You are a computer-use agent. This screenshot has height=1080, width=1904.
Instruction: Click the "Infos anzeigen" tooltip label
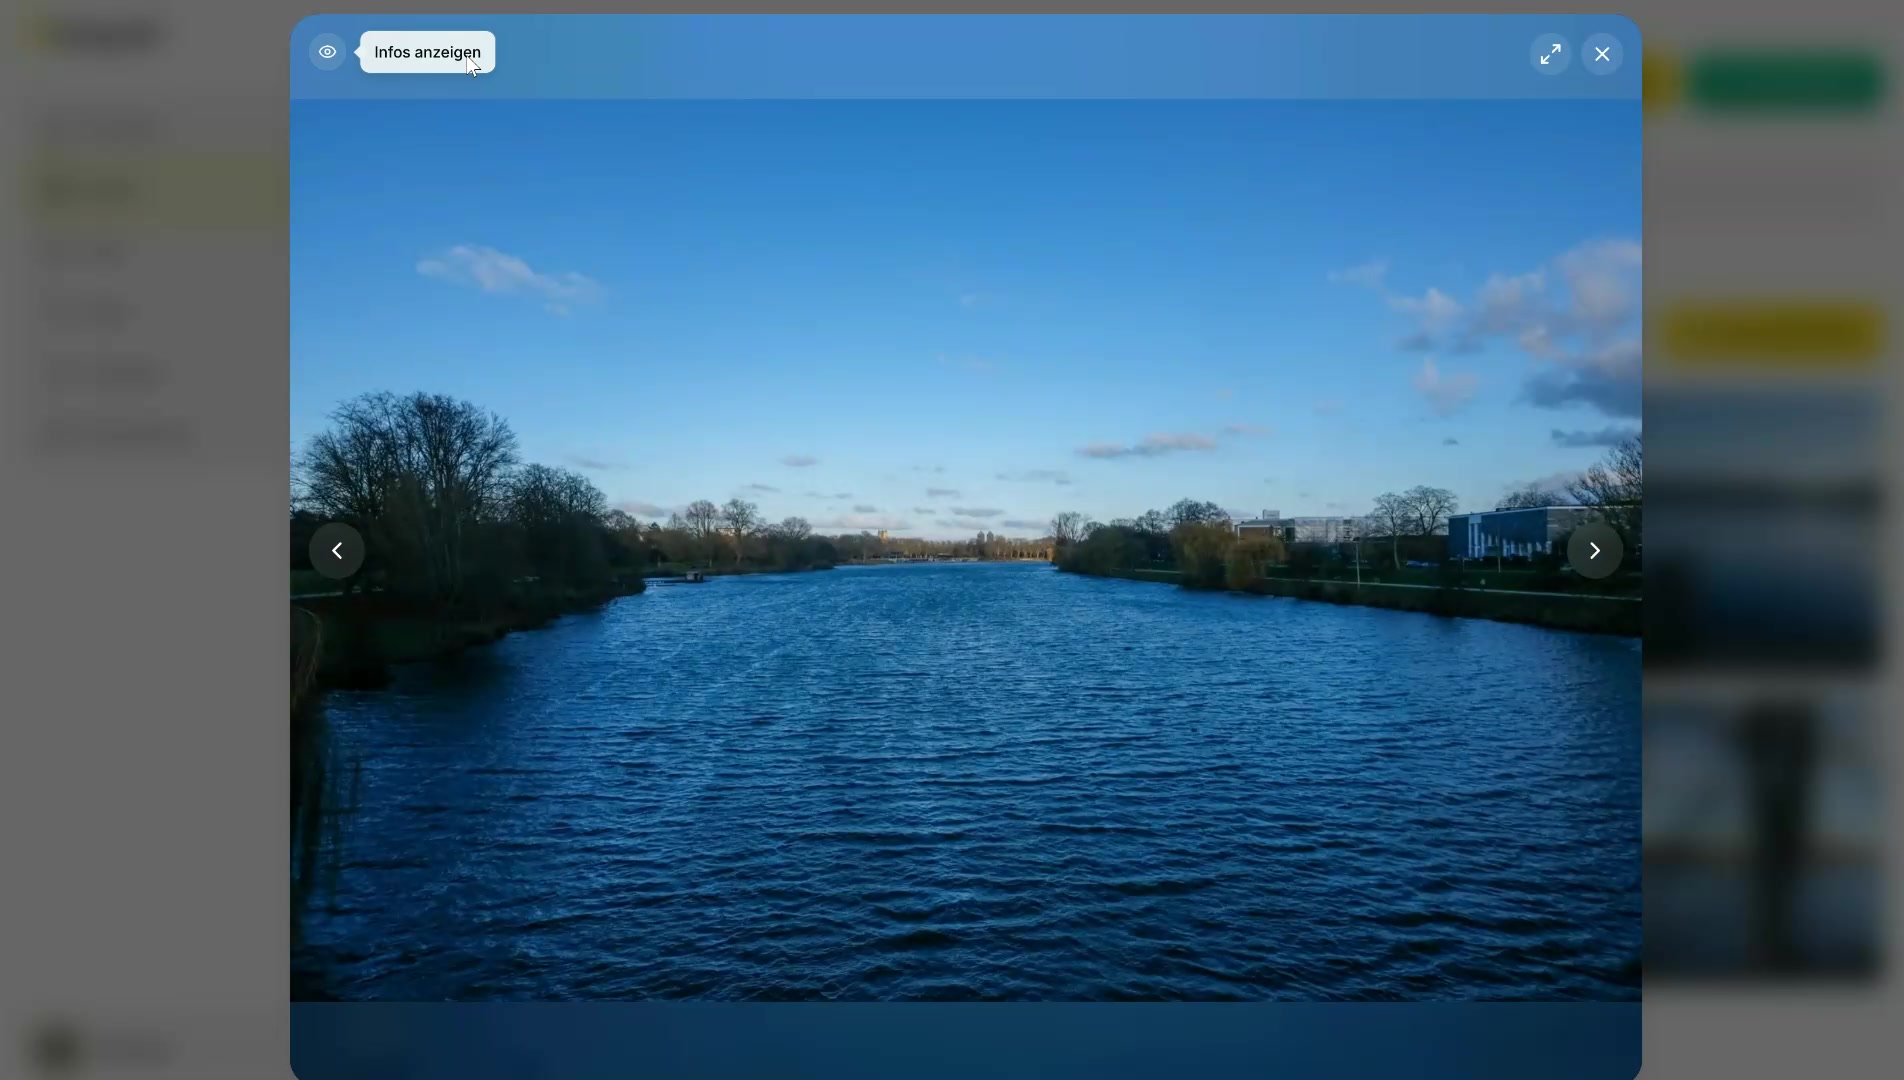(x=427, y=52)
